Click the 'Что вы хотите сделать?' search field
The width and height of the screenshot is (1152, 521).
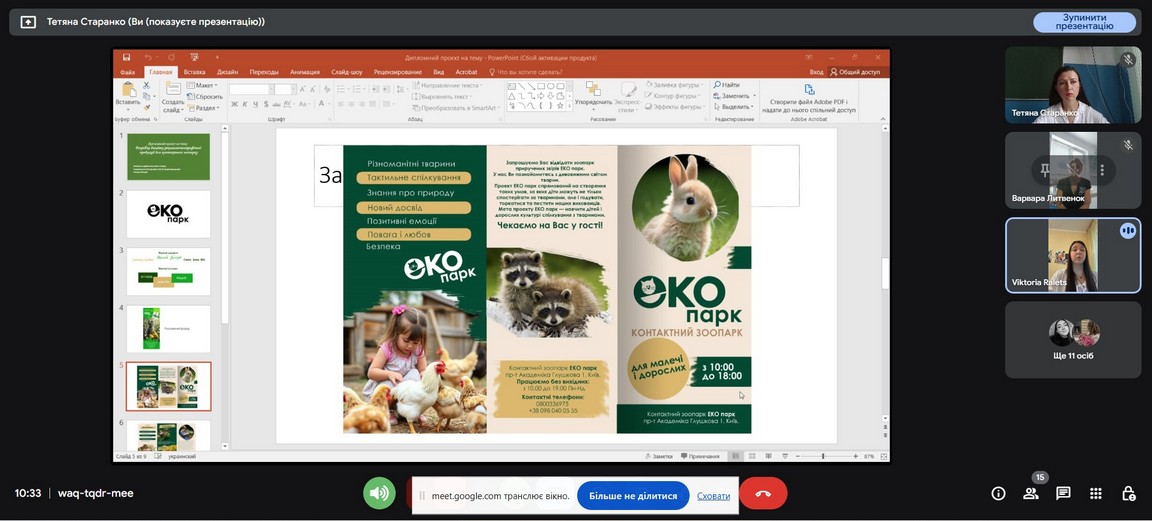coord(525,72)
